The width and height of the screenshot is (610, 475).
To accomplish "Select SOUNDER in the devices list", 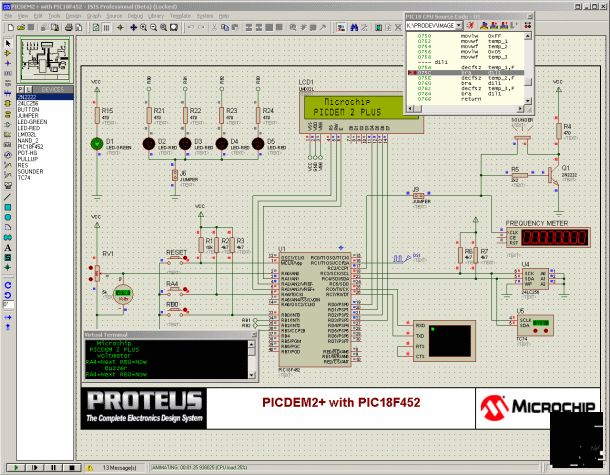I will pos(31,169).
